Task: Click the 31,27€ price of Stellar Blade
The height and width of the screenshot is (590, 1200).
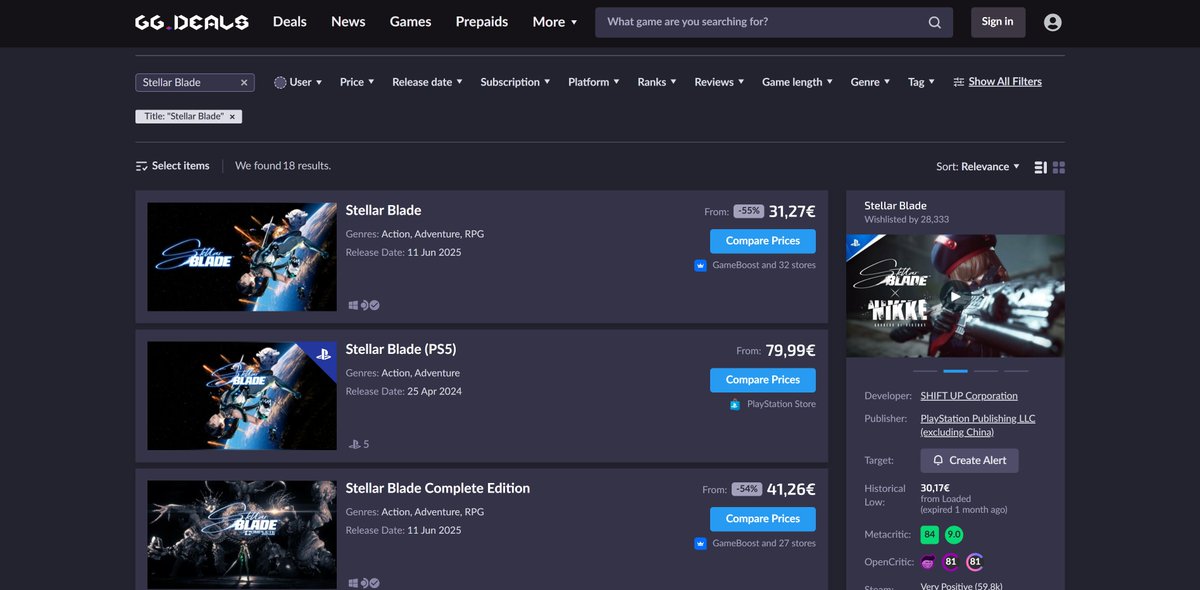Action: coord(792,211)
